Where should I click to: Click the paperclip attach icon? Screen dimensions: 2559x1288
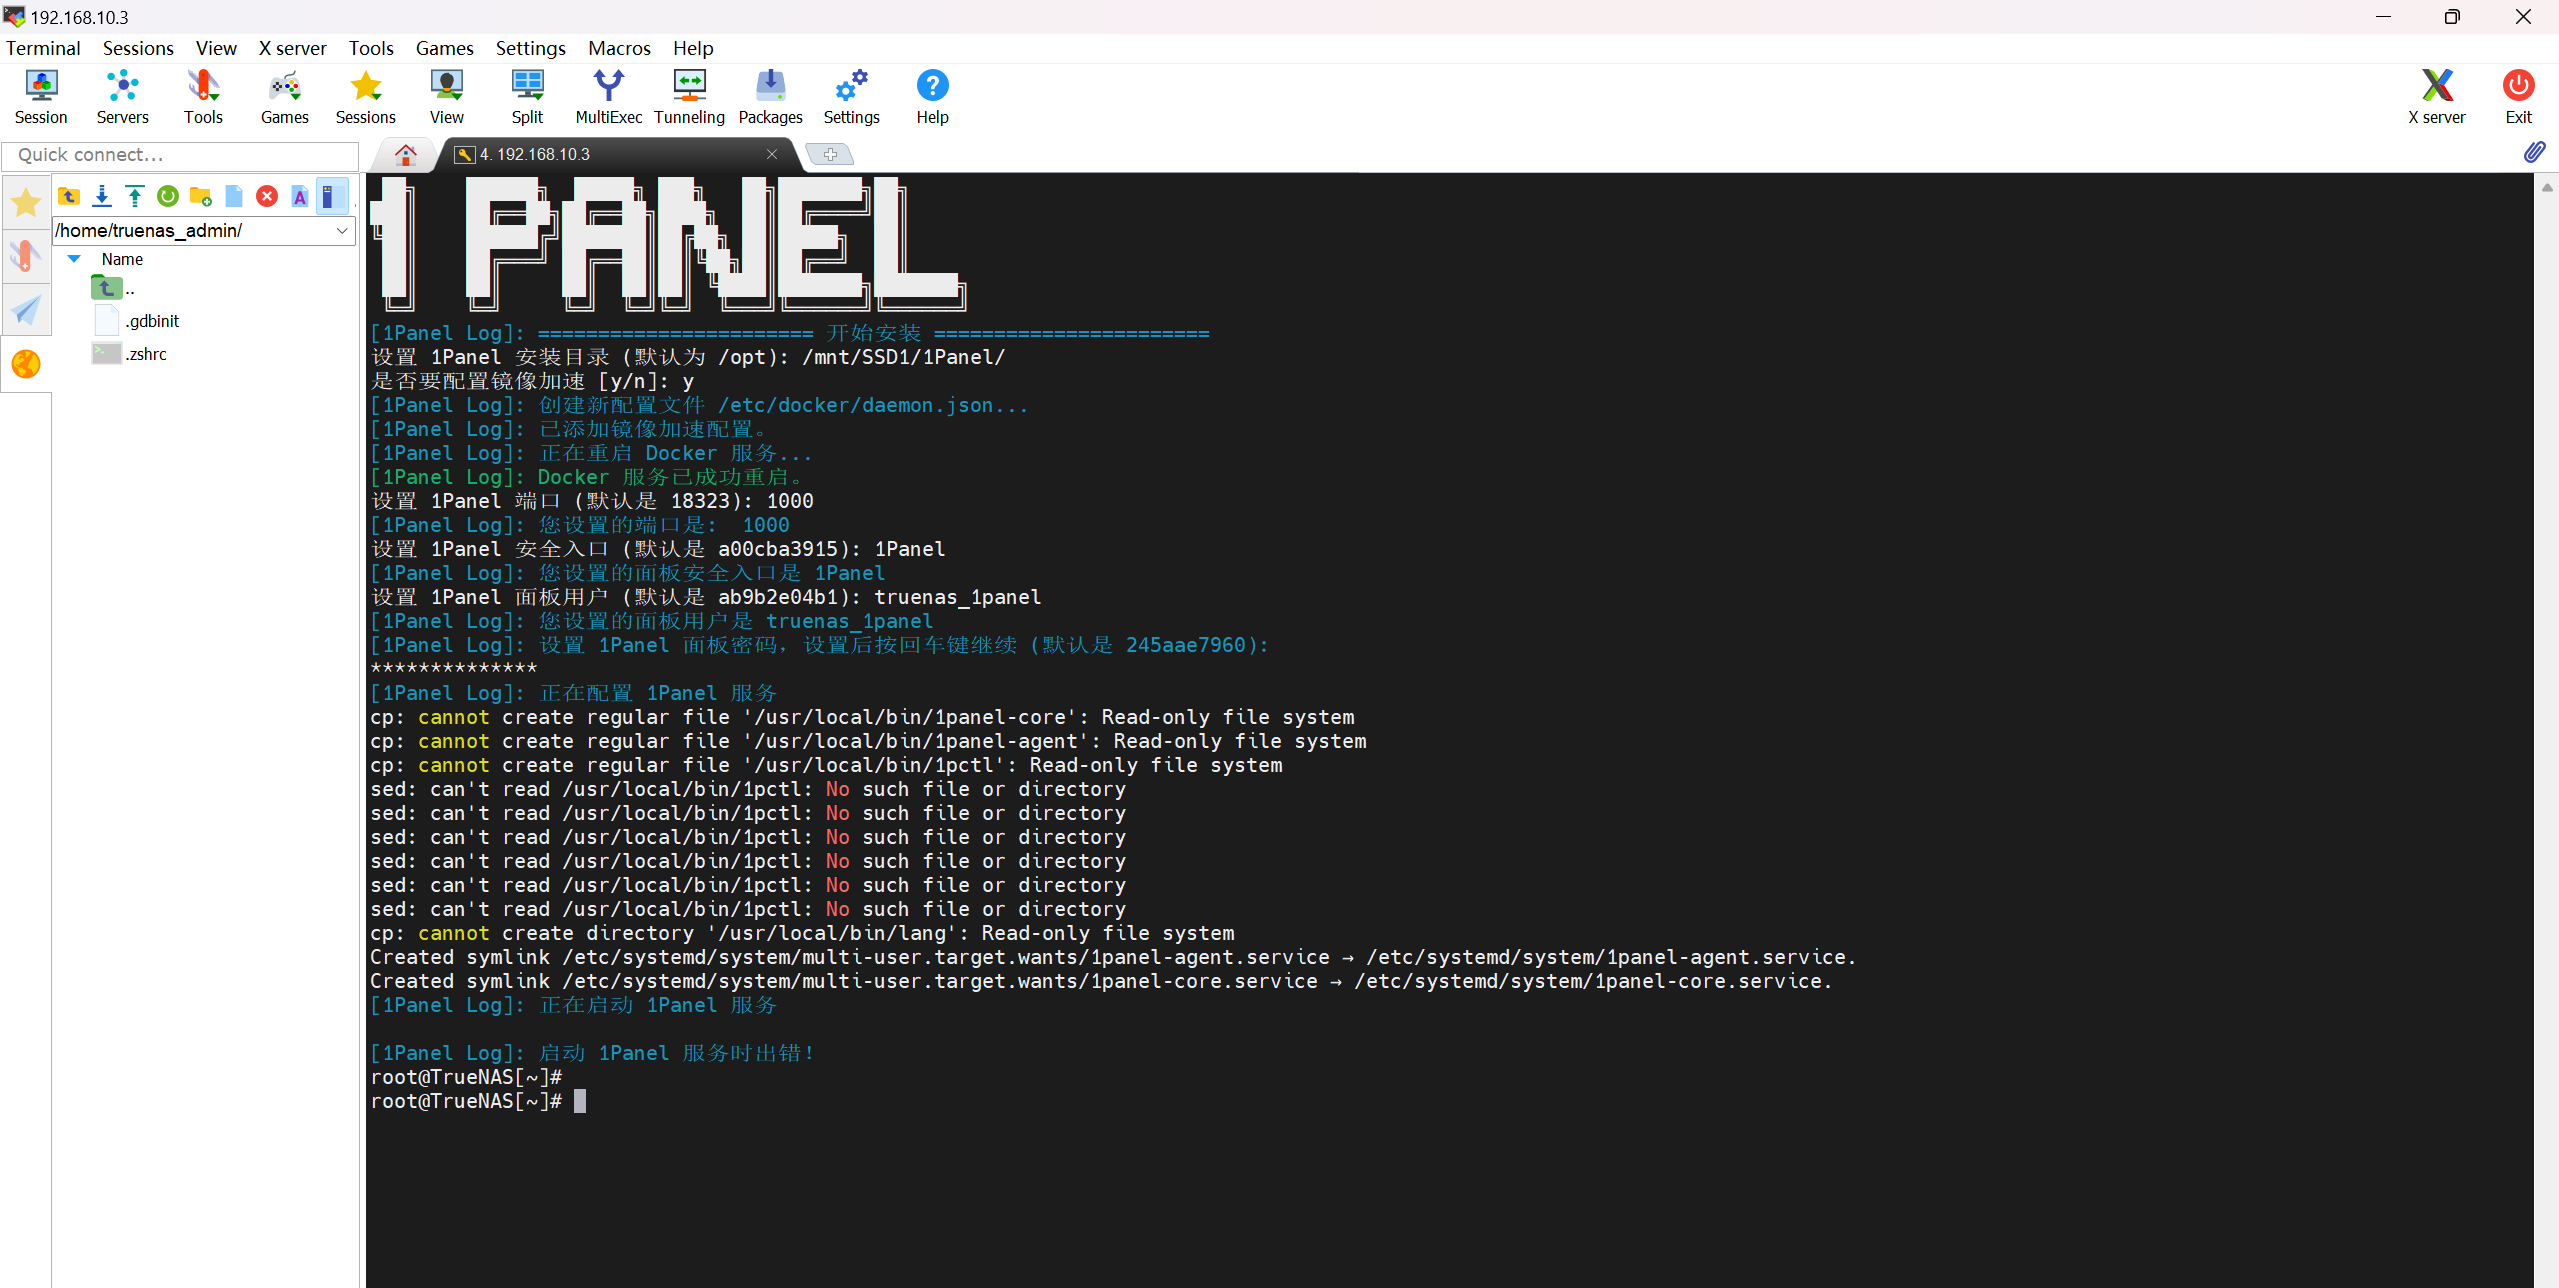(2534, 152)
